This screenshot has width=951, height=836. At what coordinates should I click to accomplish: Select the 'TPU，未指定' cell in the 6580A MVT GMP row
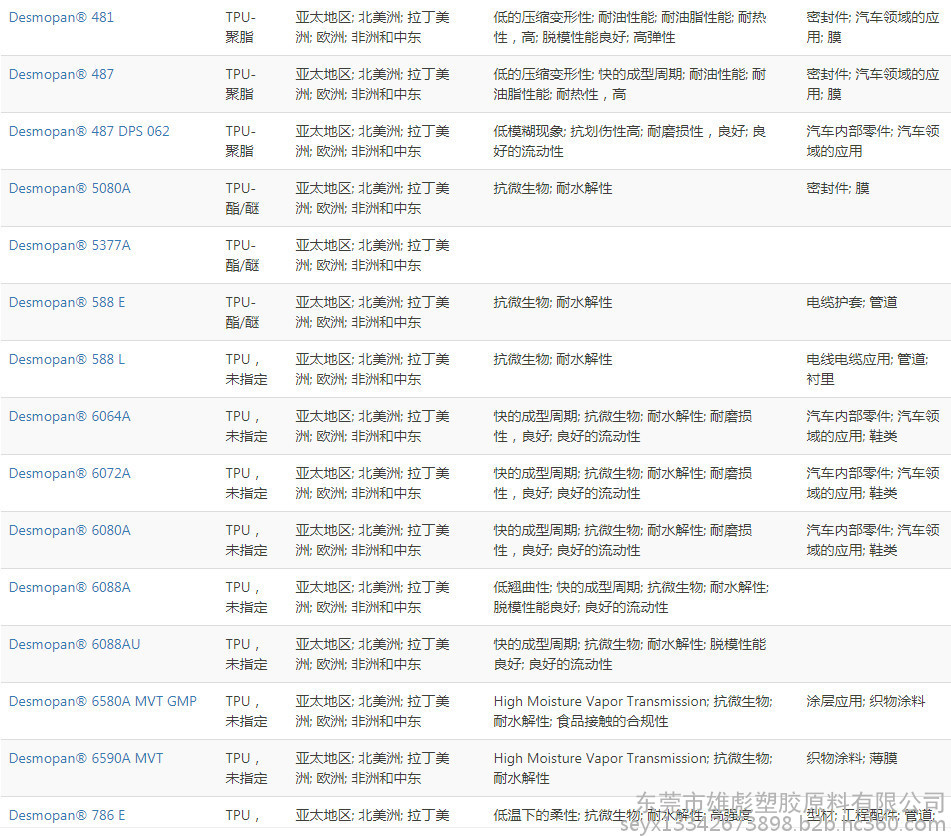point(246,712)
